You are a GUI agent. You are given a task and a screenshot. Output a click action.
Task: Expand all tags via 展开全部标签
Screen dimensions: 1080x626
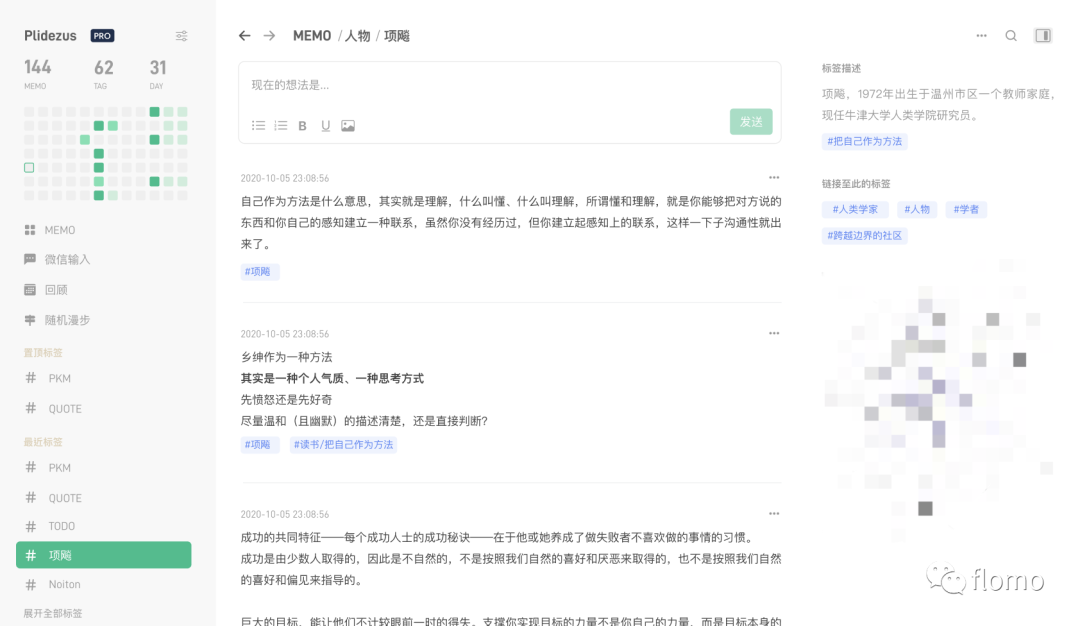click(x=53, y=613)
